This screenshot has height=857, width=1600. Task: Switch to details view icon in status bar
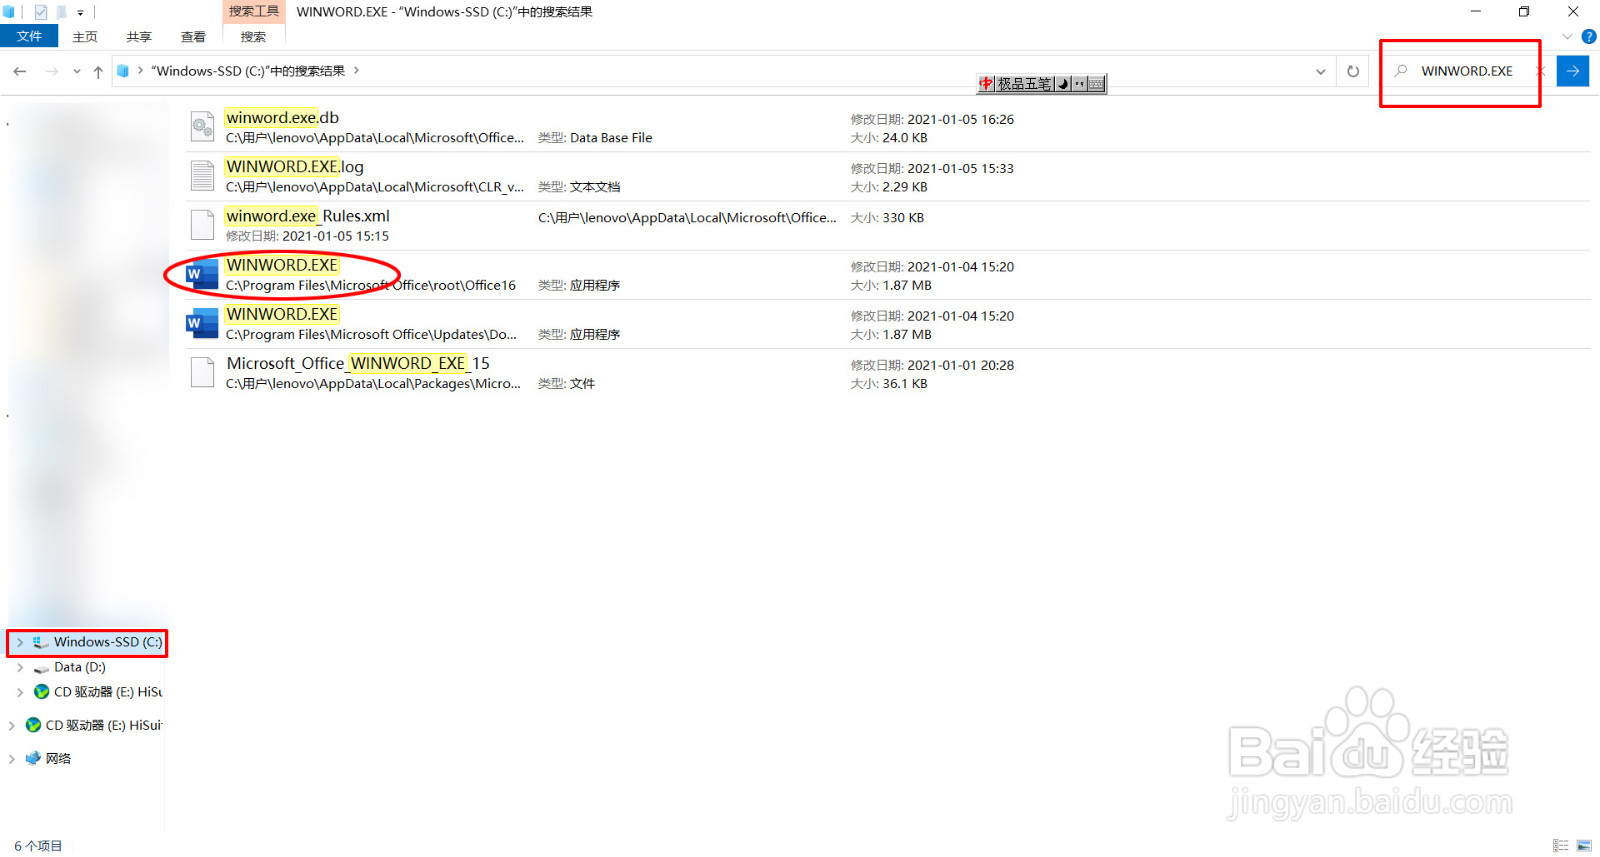[1560, 846]
